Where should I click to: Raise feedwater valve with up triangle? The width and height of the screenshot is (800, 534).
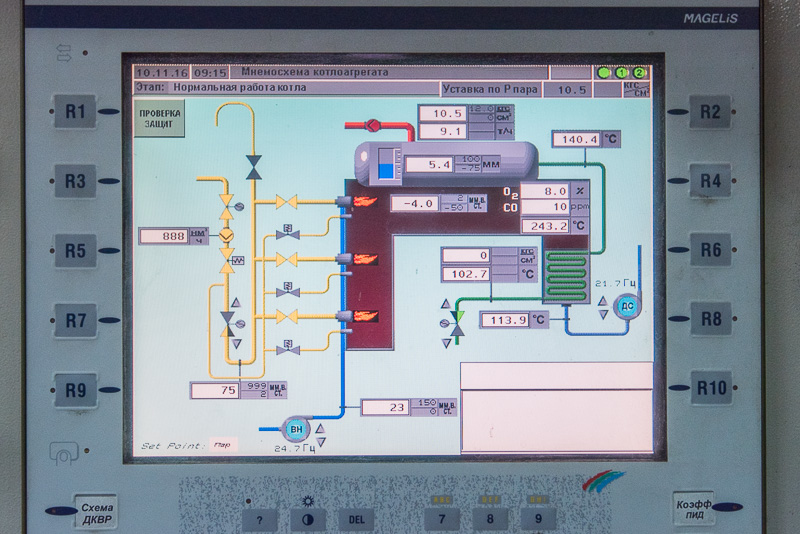[446, 304]
